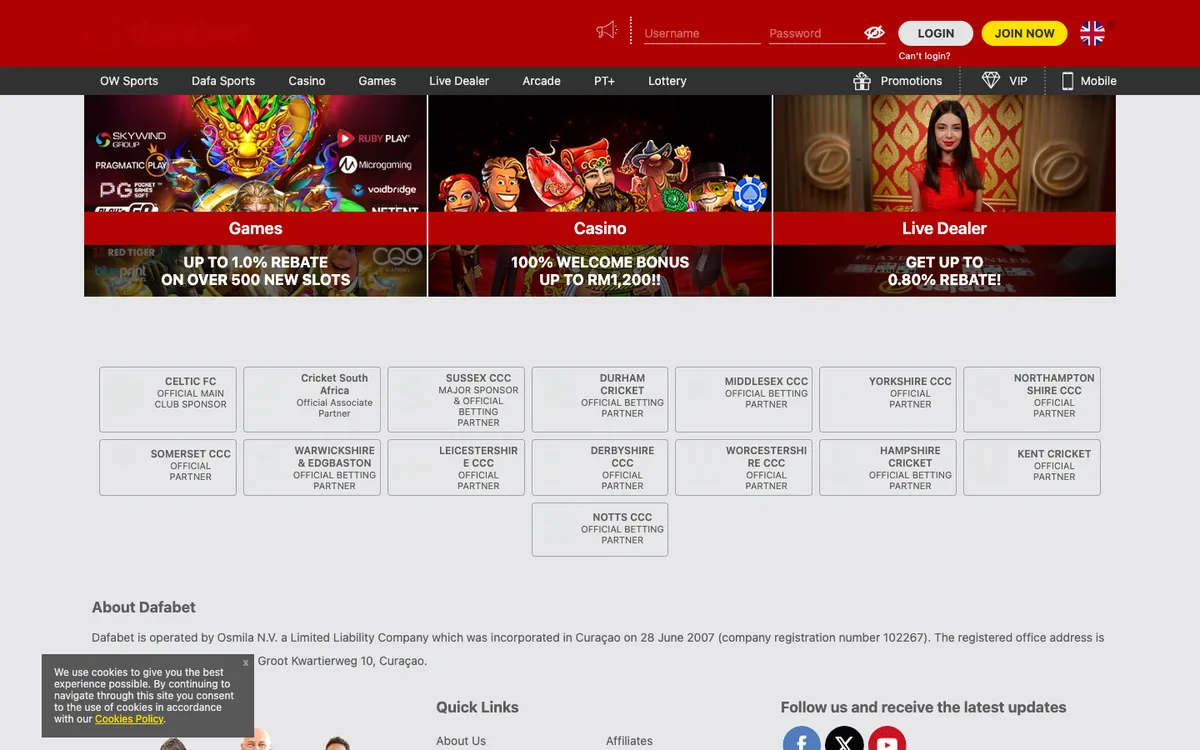Select the Notts CCC partner card
The height and width of the screenshot is (750, 1200).
tap(600, 529)
